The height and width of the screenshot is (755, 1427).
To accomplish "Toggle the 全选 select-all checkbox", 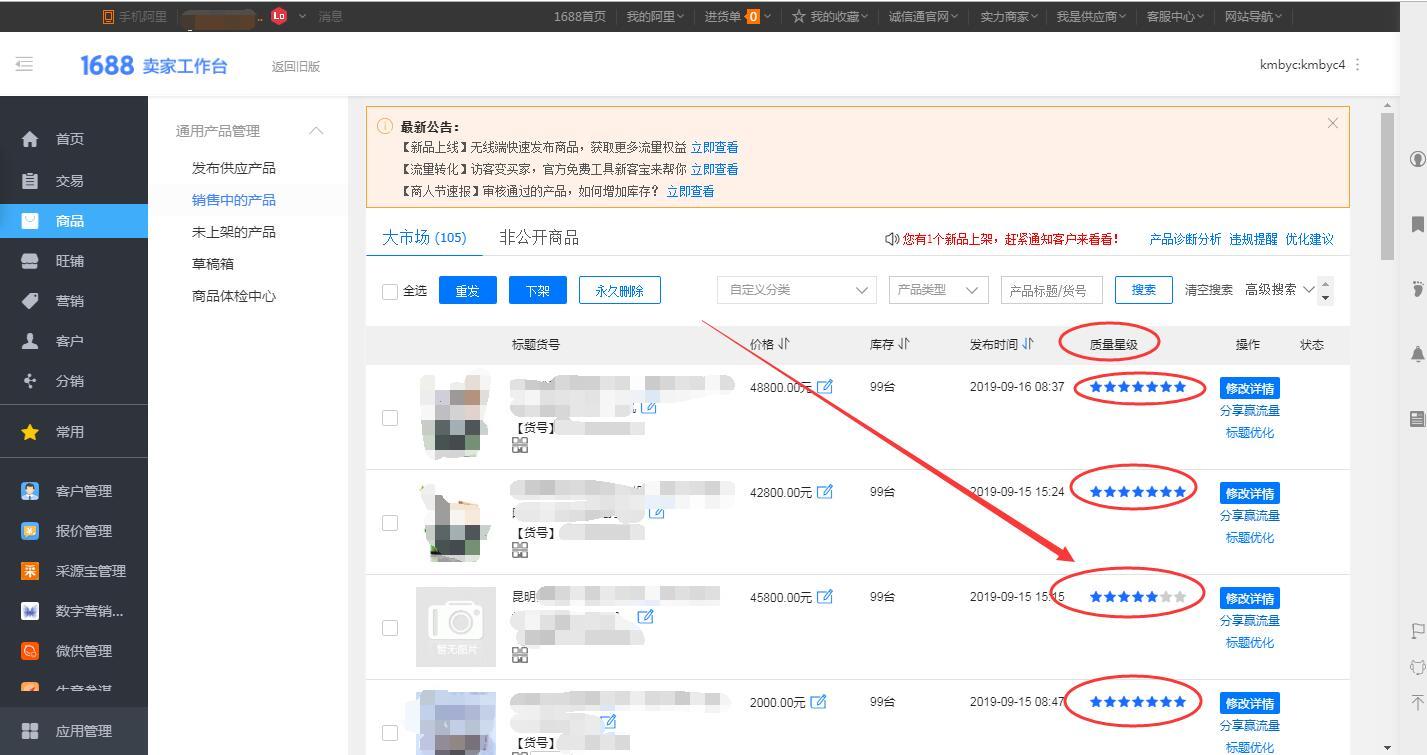I will pos(389,291).
